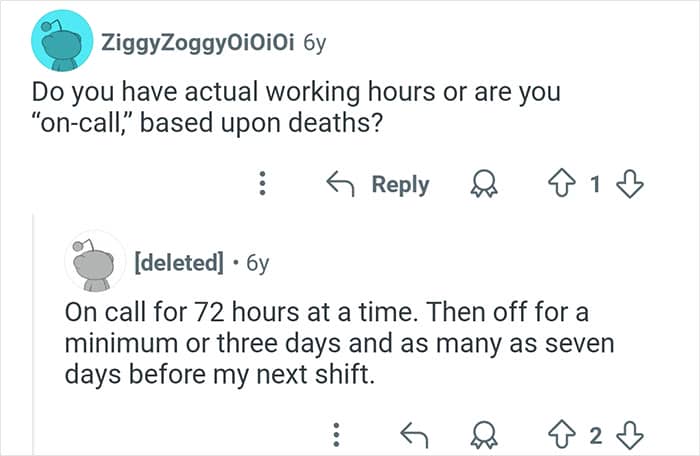This screenshot has height=456, width=700.
Task: Click the vote count on deleted reply
Action: pyautogui.click(x=598, y=434)
